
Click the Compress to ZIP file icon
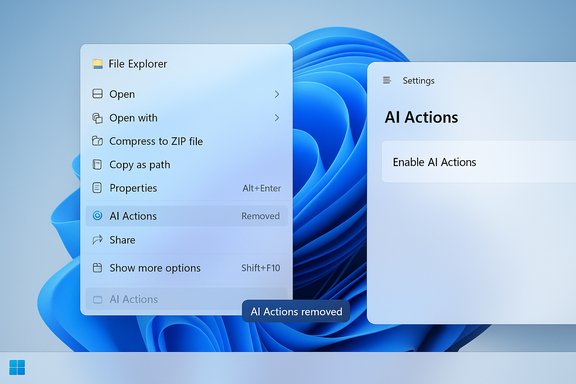coord(97,141)
